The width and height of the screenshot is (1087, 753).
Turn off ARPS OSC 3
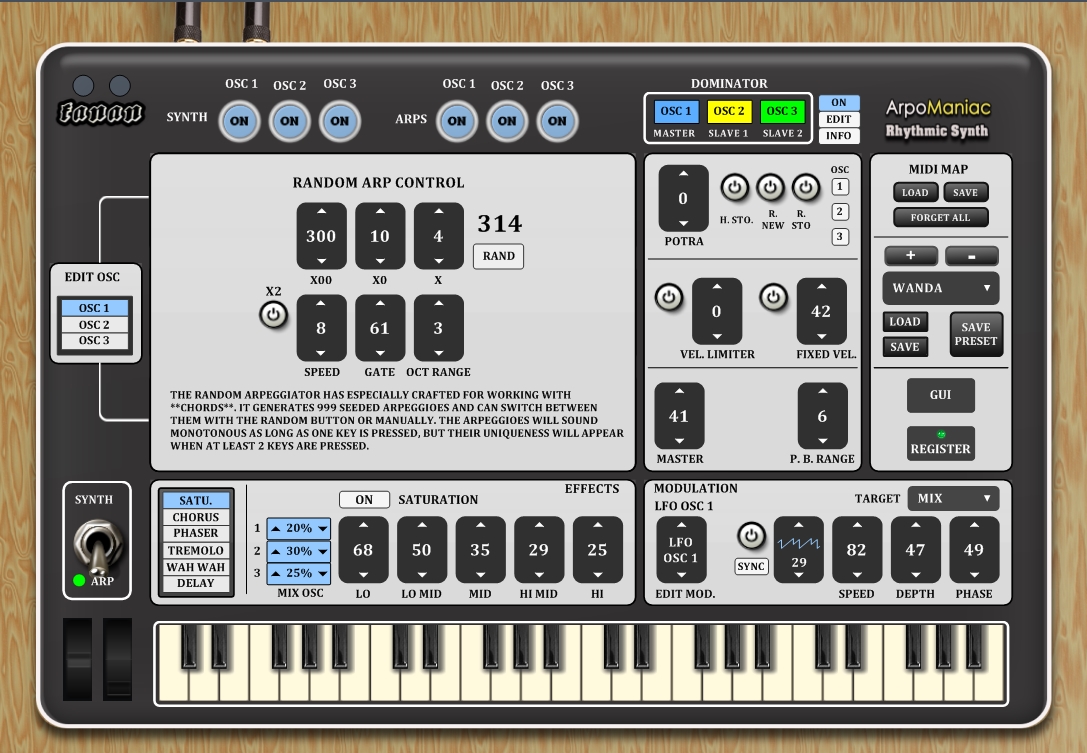tap(557, 121)
